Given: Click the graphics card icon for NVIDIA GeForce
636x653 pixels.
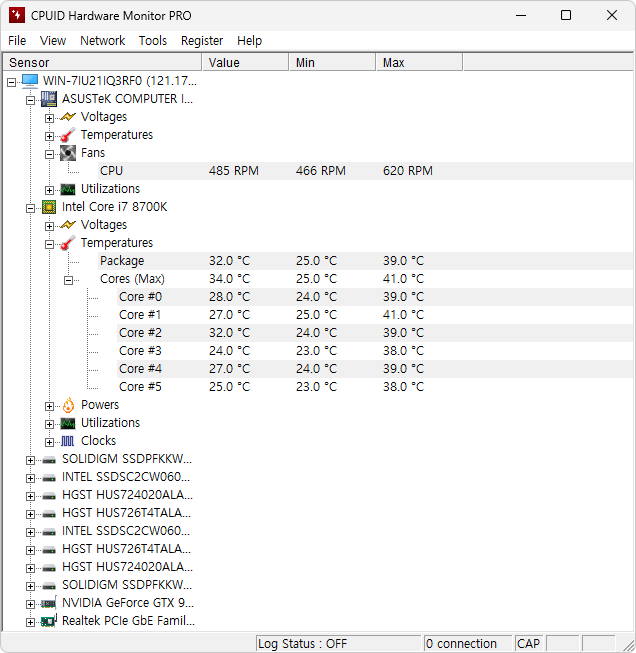Looking at the screenshot, I should (49, 603).
